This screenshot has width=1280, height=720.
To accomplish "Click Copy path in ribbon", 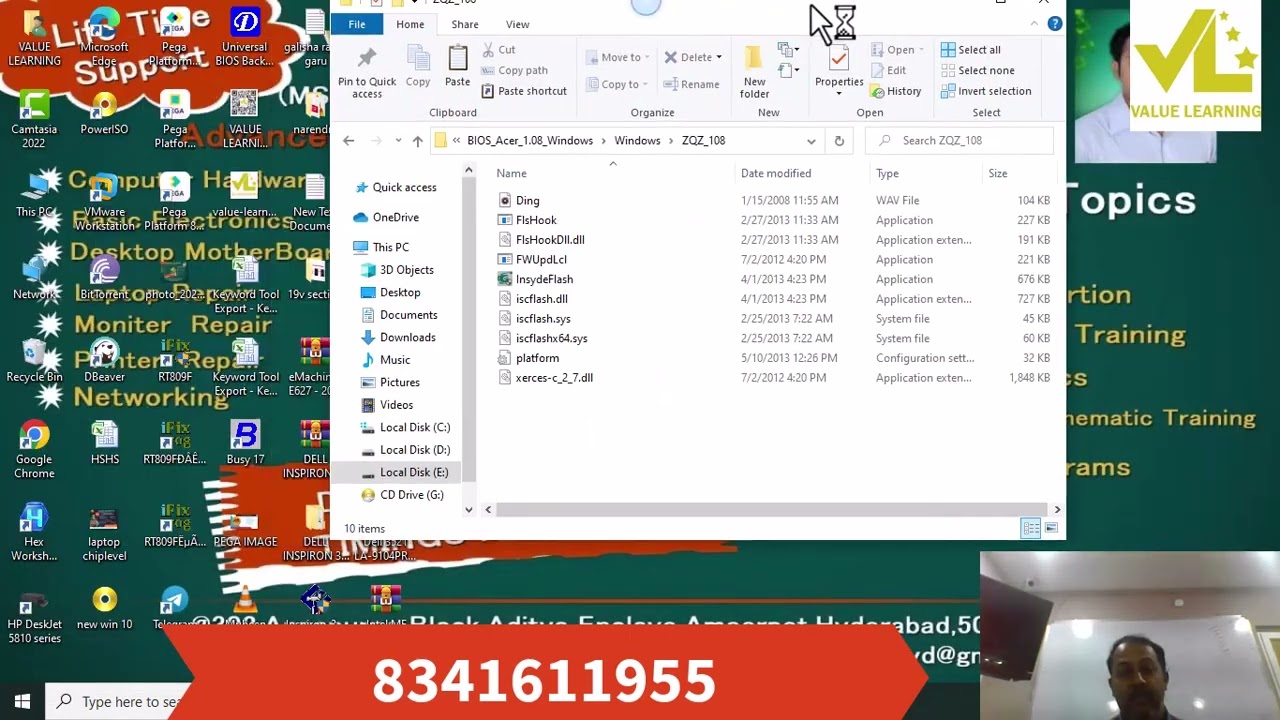I will point(514,70).
